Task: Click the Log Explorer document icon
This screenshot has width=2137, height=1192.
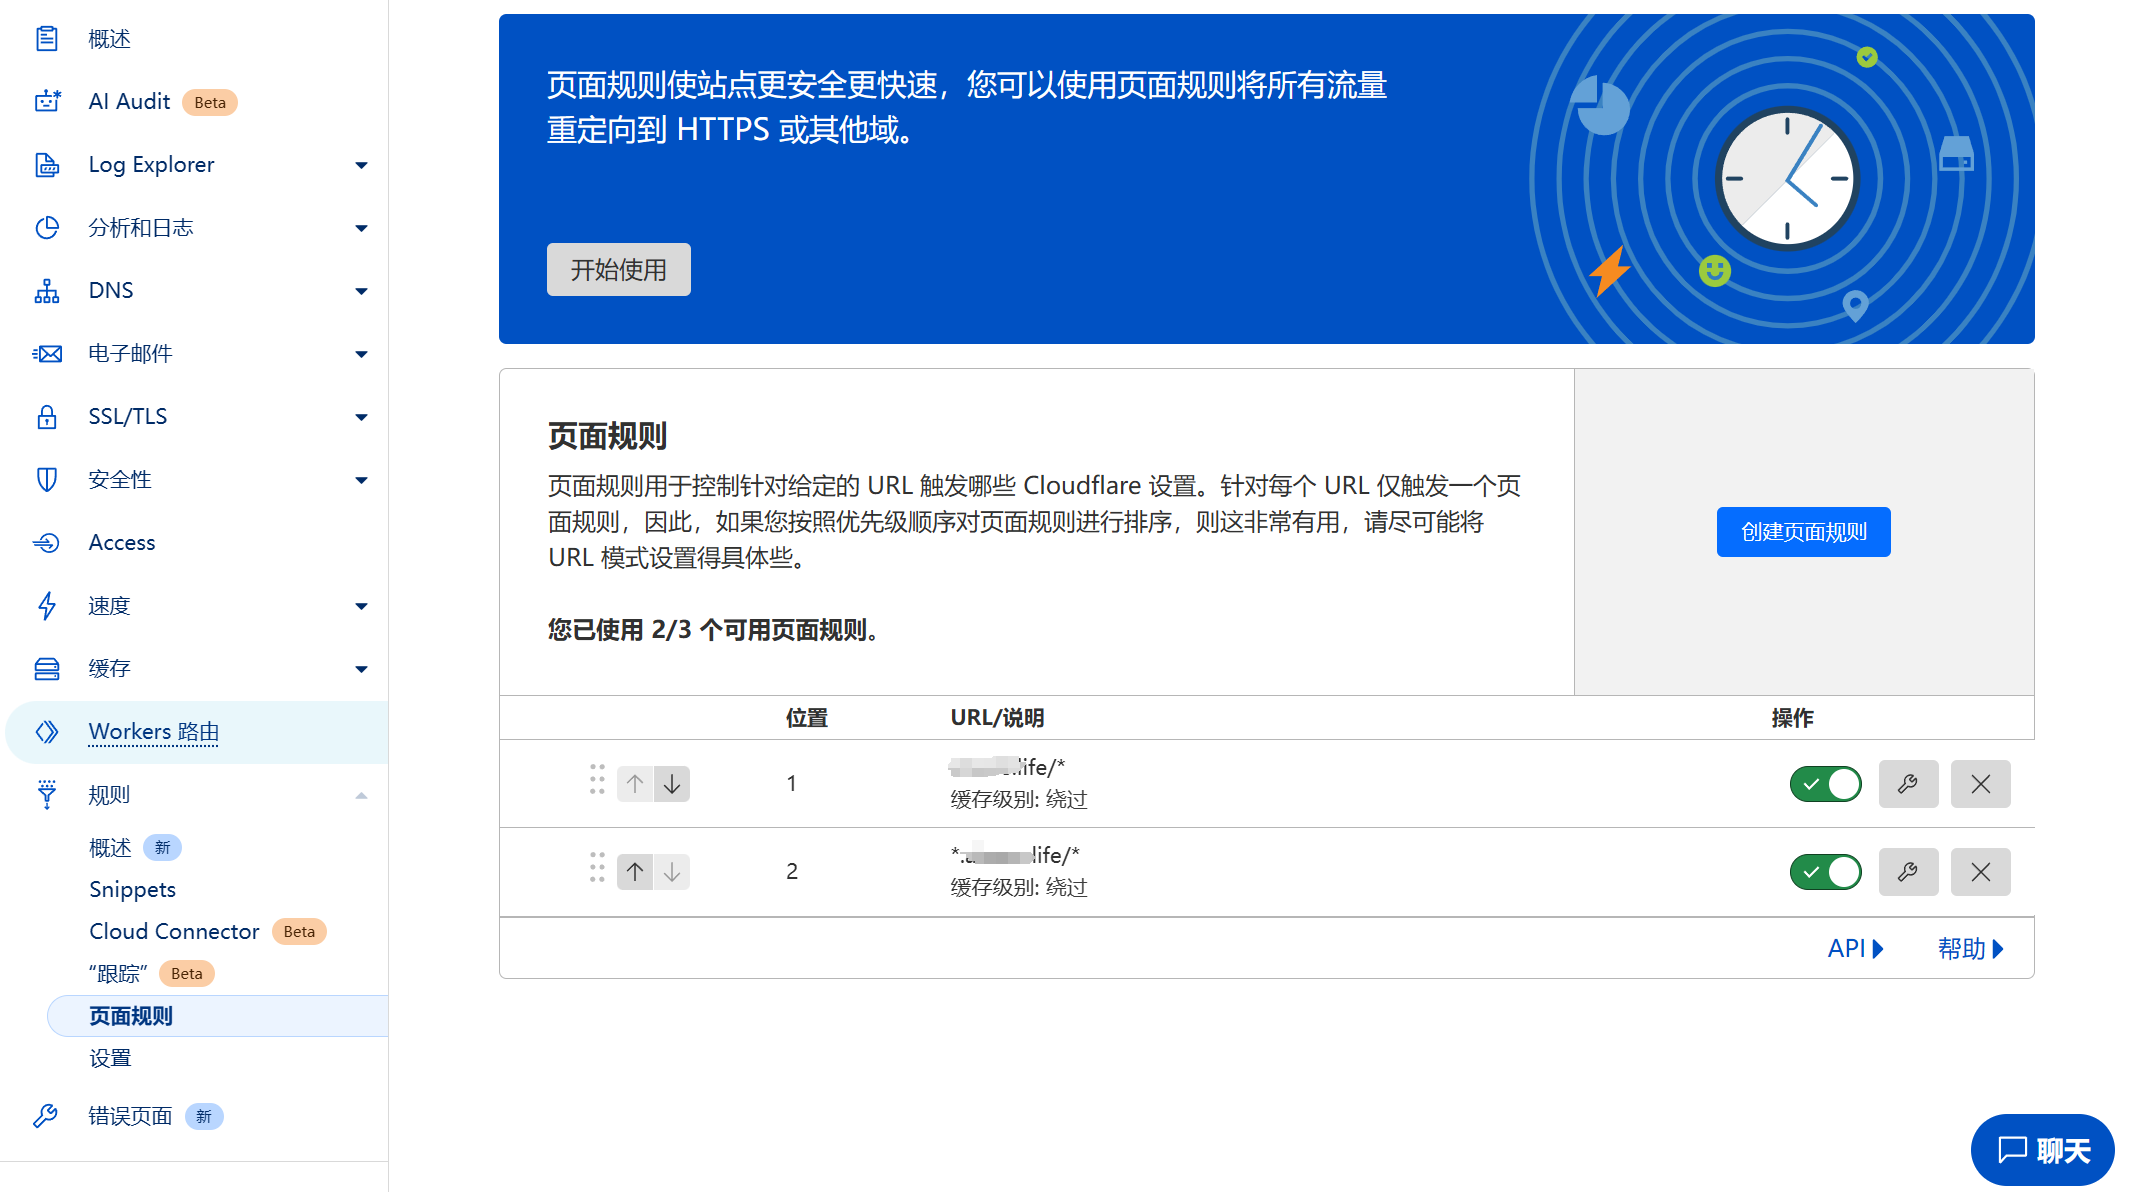Action: pos(47,165)
